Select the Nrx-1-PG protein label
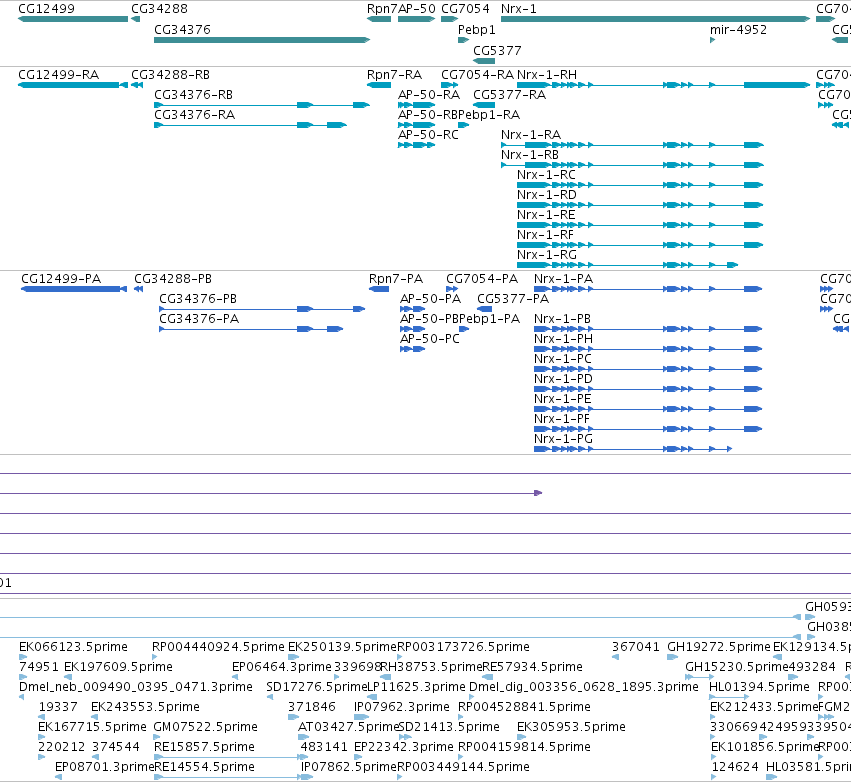The height and width of the screenshot is (782, 851). [563, 439]
